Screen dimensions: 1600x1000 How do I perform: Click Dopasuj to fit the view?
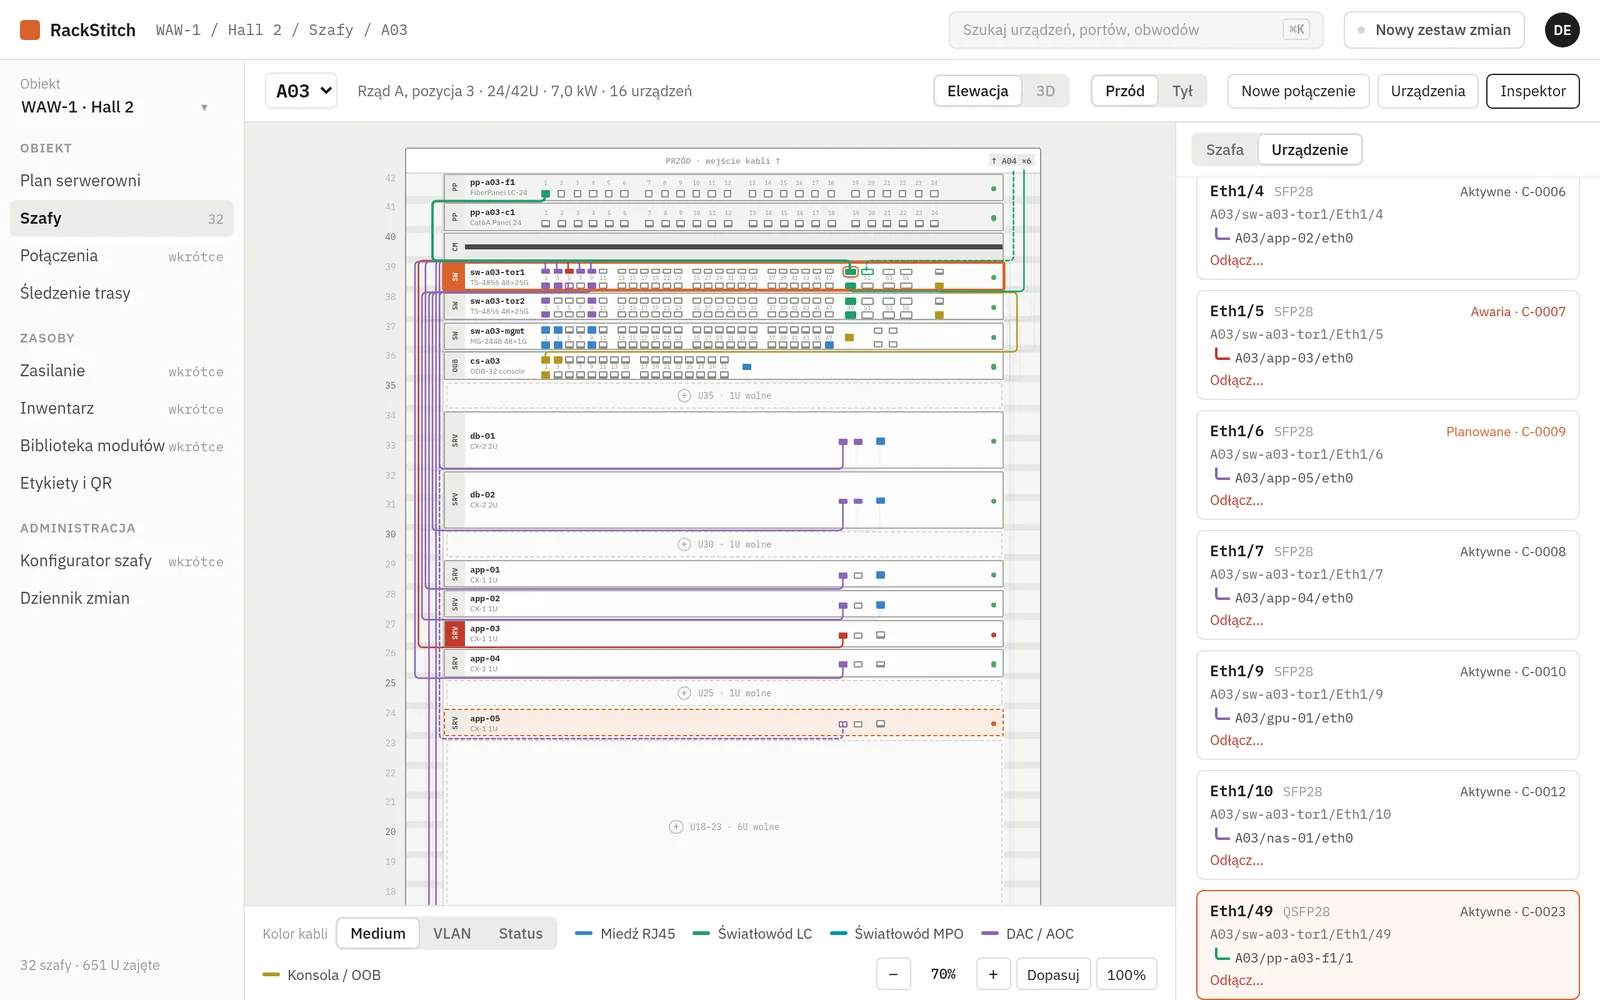pos(1053,974)
